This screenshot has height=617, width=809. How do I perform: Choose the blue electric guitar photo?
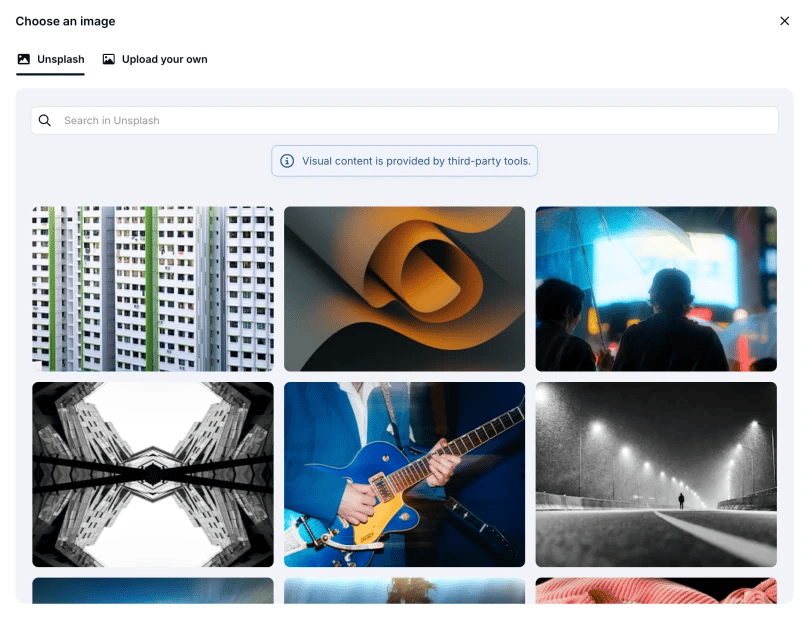[404, 472]
